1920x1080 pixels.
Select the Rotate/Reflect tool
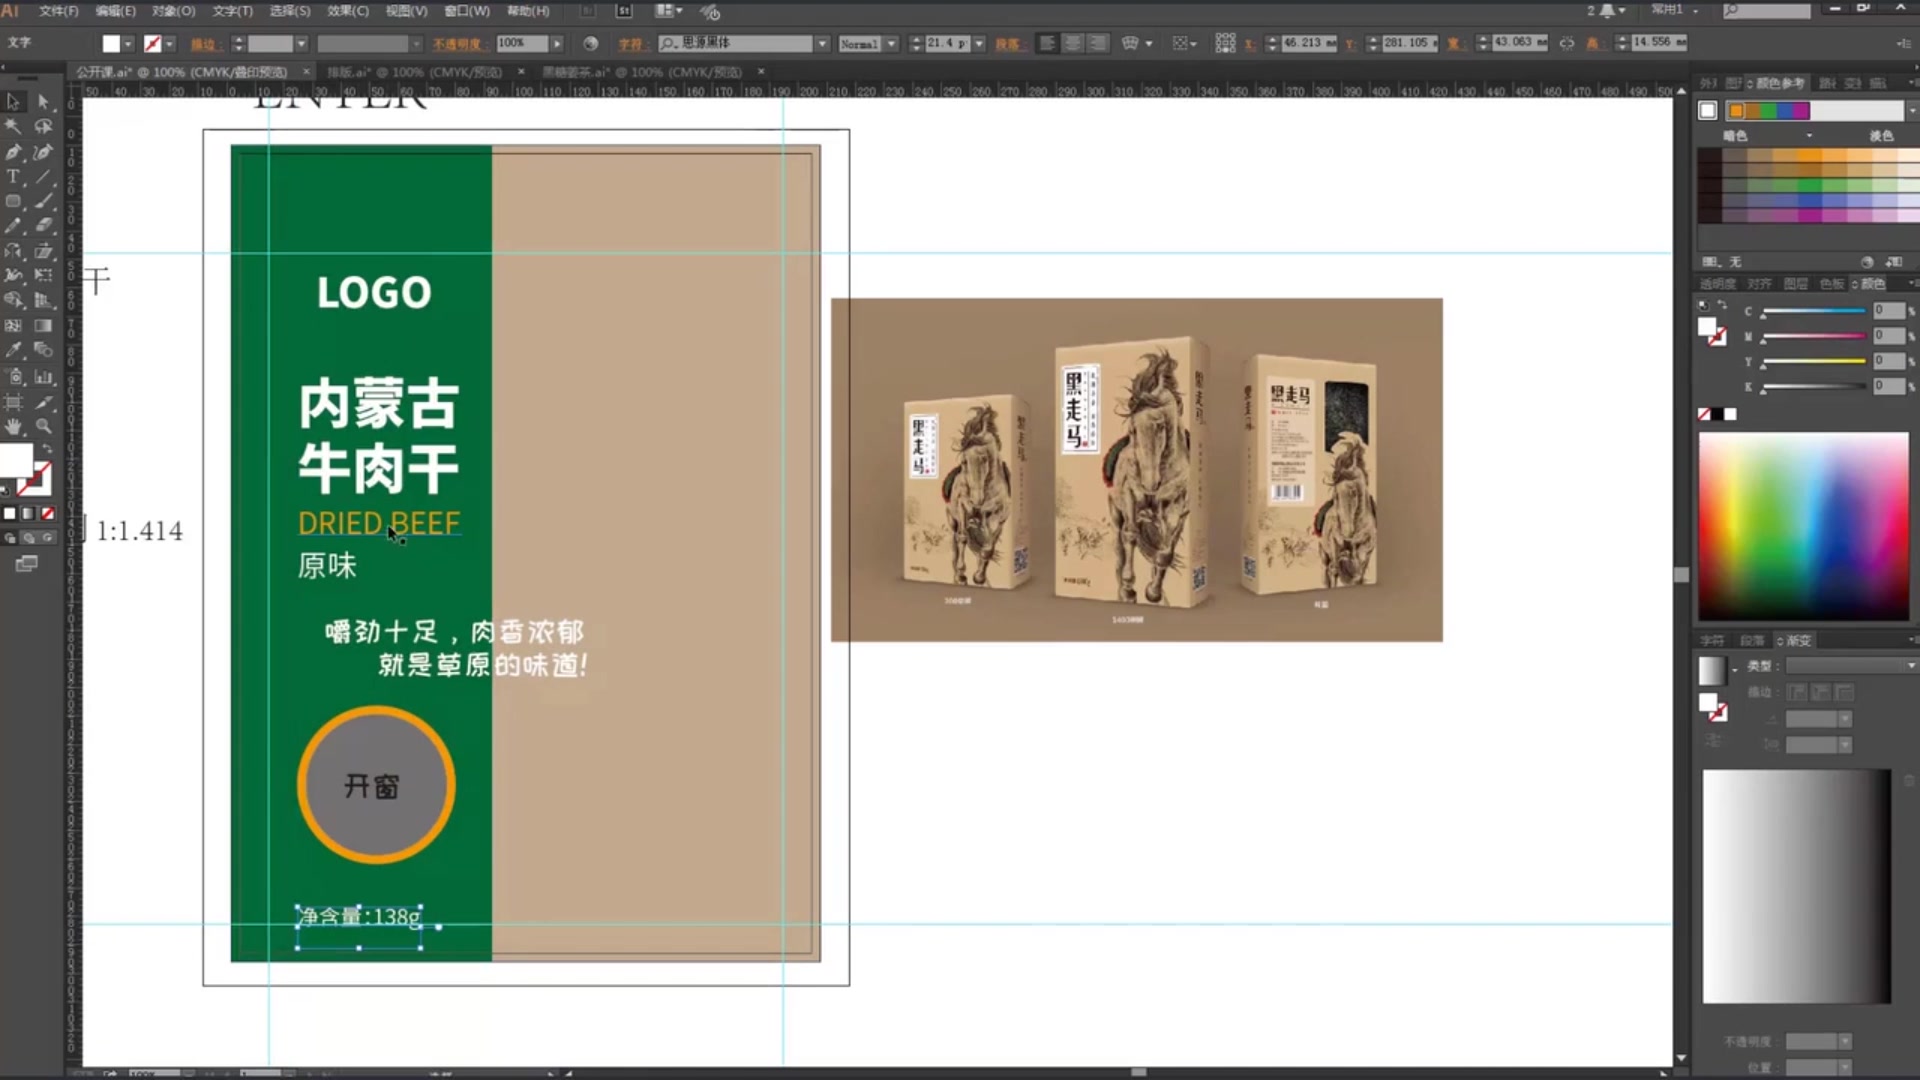tap(13, 251)
